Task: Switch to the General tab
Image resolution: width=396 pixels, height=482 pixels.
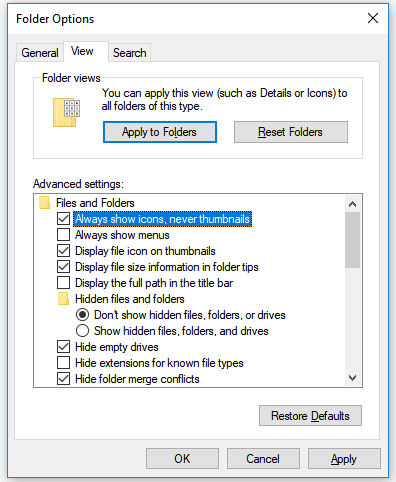Action: pyautogui.click(x=40, y=53)
